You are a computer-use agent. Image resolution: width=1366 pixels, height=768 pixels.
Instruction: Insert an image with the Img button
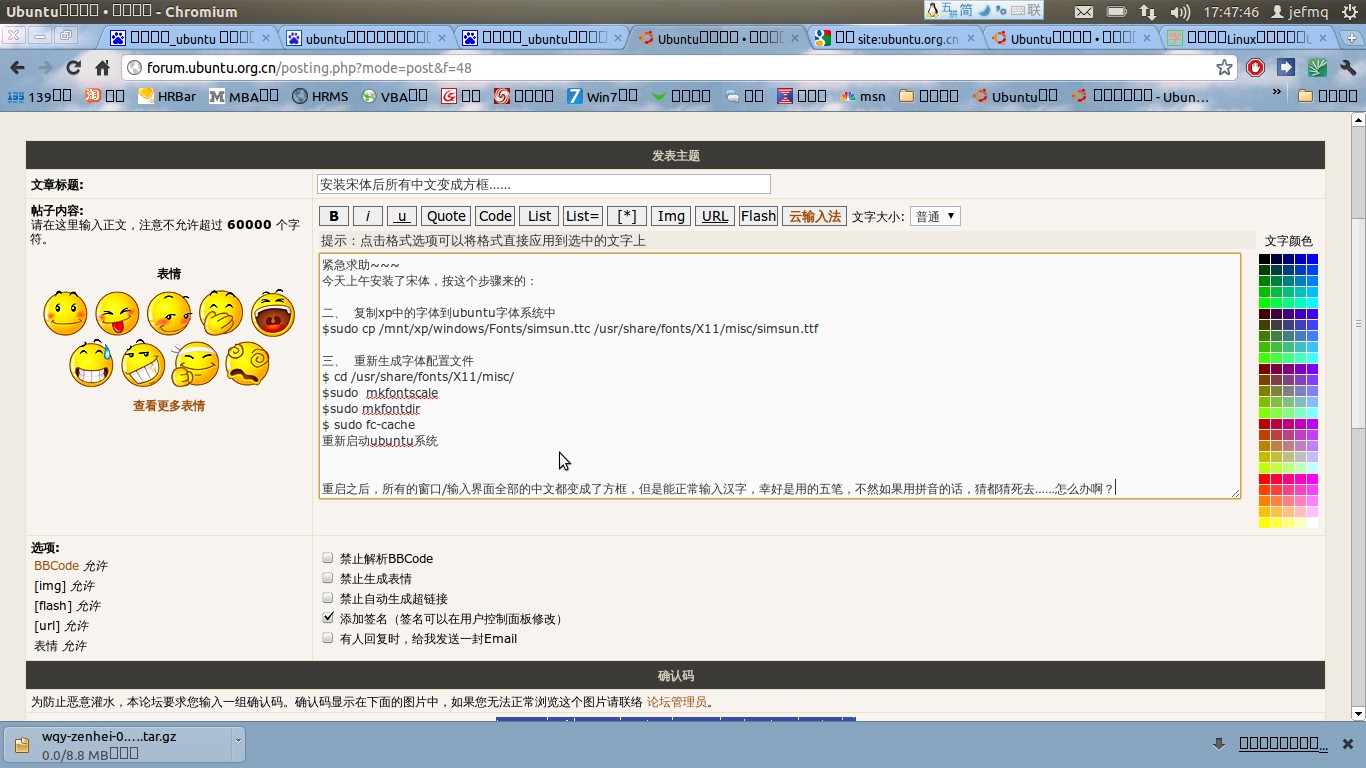point(671,216)
